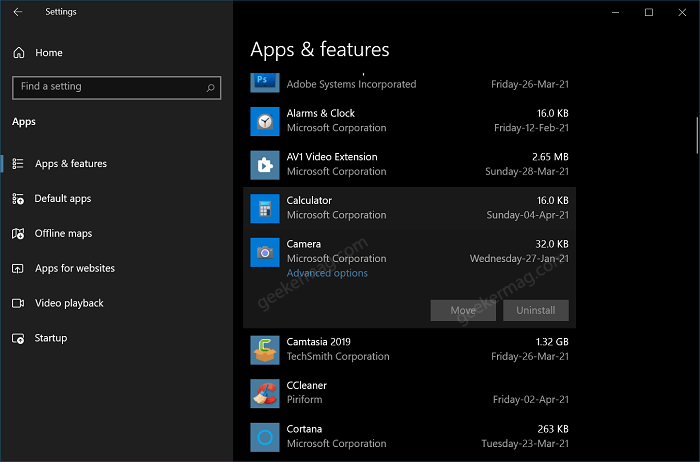Screen dimensions: 700x462
Task: Click the Camtasia 2019 app icon
Action: coord(265,350)
